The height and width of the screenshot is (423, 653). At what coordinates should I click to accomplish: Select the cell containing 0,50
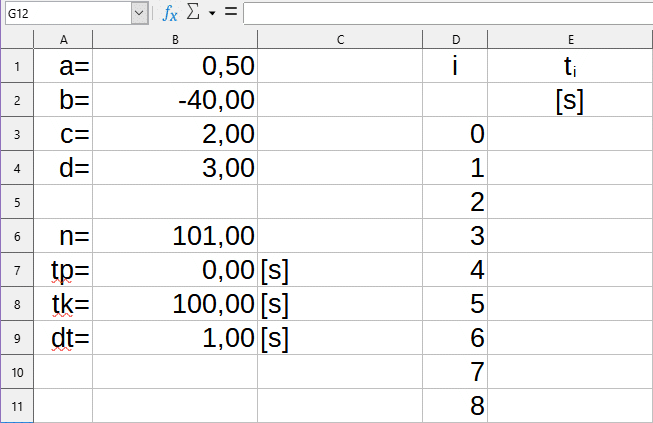coord(175,67)
